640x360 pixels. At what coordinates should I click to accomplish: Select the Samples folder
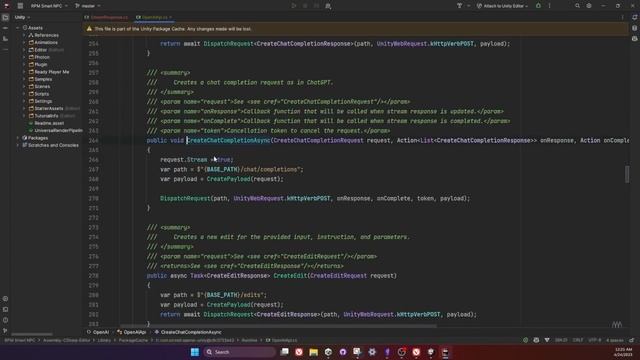pos(40,79)
